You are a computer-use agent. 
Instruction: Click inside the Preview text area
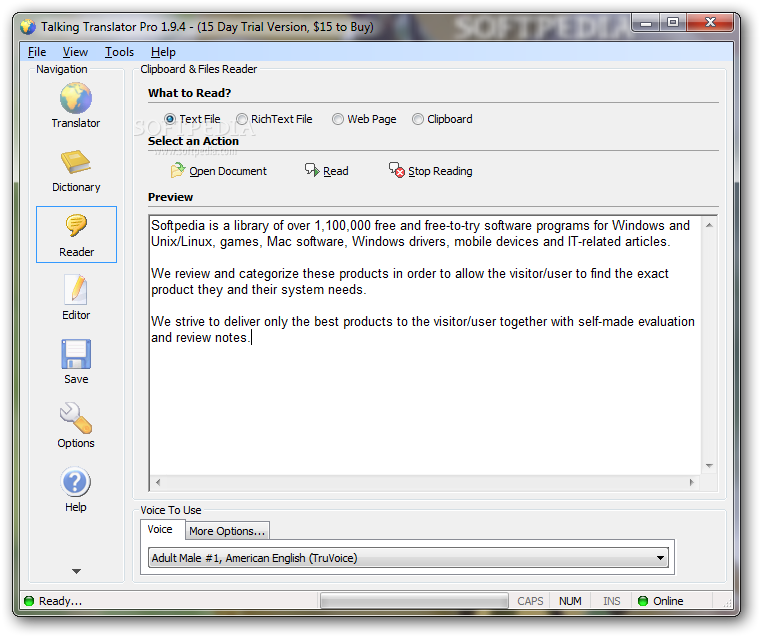pos(426,344)
